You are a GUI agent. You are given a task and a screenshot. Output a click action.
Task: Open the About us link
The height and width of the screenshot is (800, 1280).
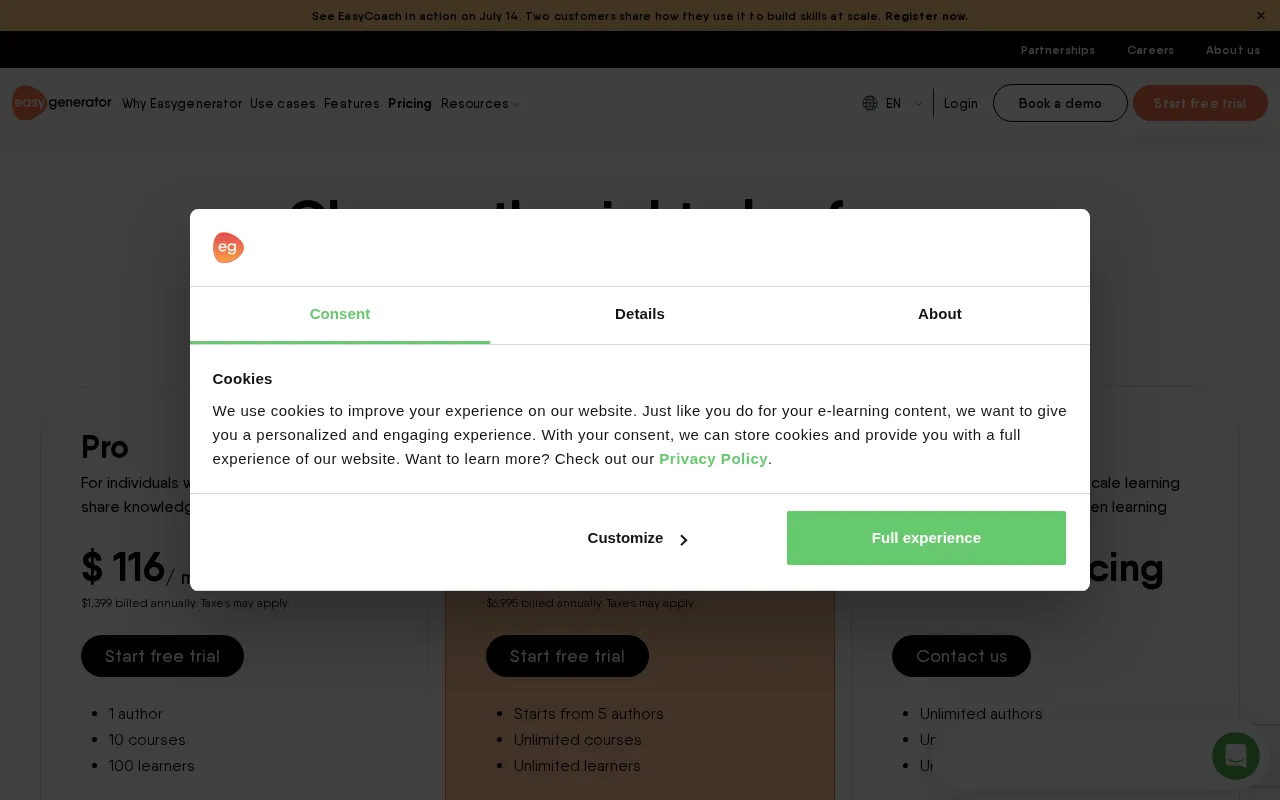coord(1233,50)
